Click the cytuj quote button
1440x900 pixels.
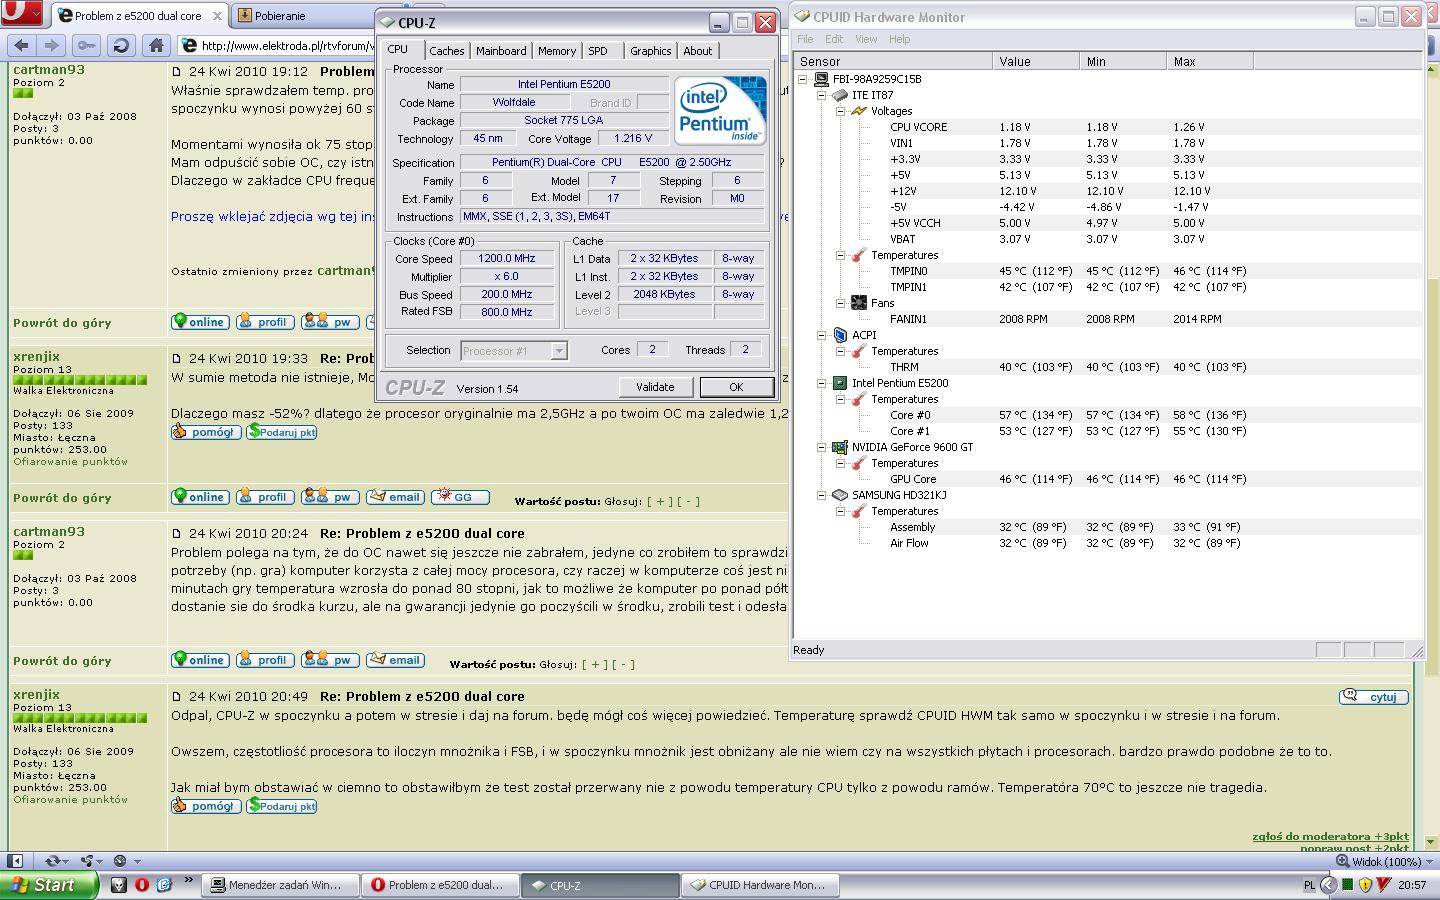pos(1374,697)
